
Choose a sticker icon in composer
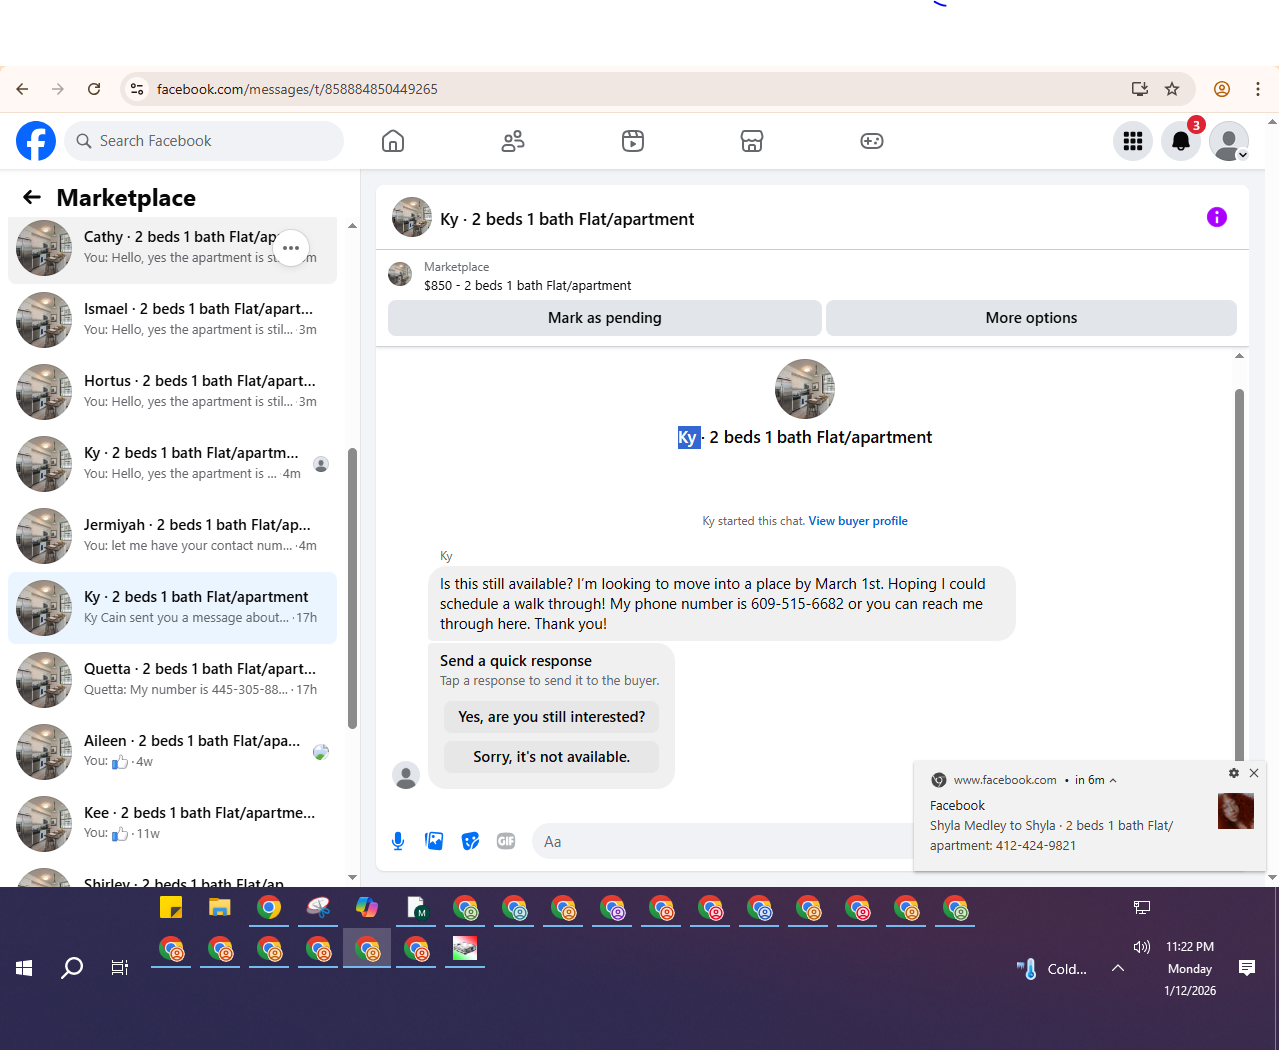point(470,841)
